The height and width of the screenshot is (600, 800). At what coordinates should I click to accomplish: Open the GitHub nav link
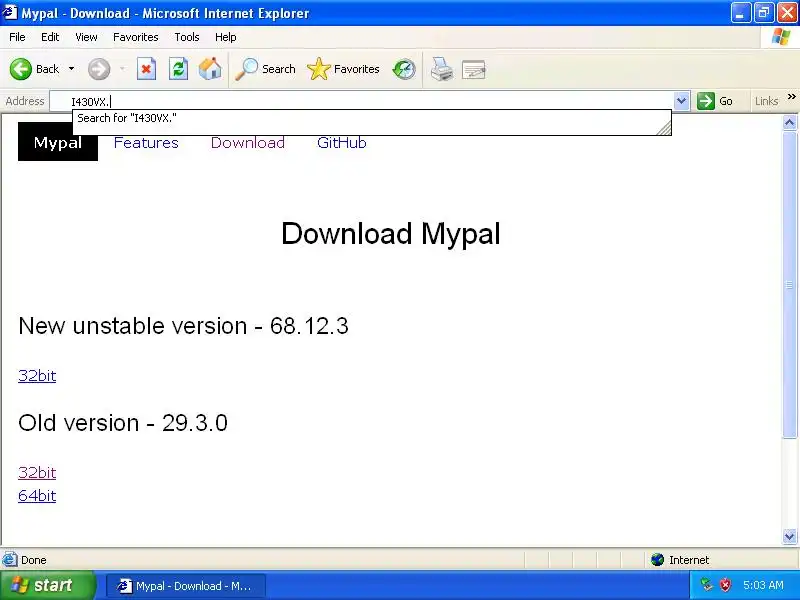[341, 142]
